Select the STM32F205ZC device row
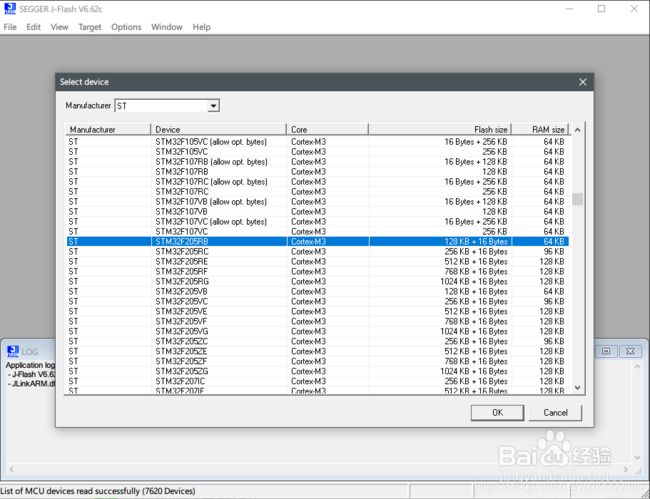Image resolution: width=650 pixels, height=499 pixels. coord(318,341)
